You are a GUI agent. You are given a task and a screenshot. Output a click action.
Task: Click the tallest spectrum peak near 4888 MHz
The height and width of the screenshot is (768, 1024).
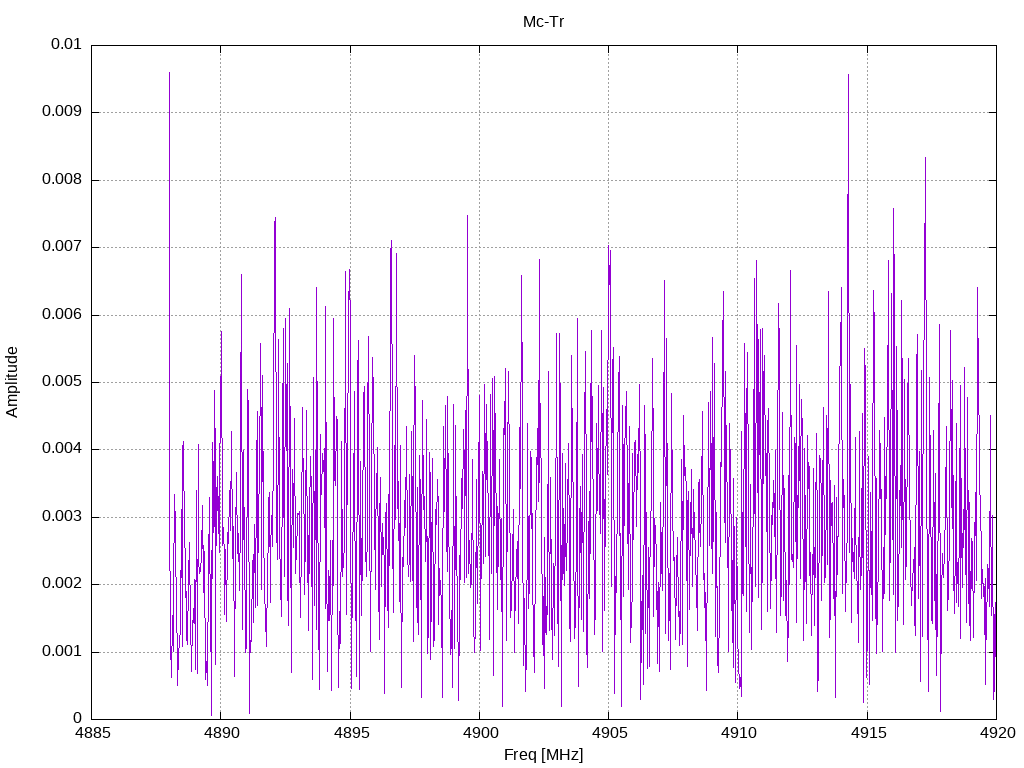tap(169, 73)
